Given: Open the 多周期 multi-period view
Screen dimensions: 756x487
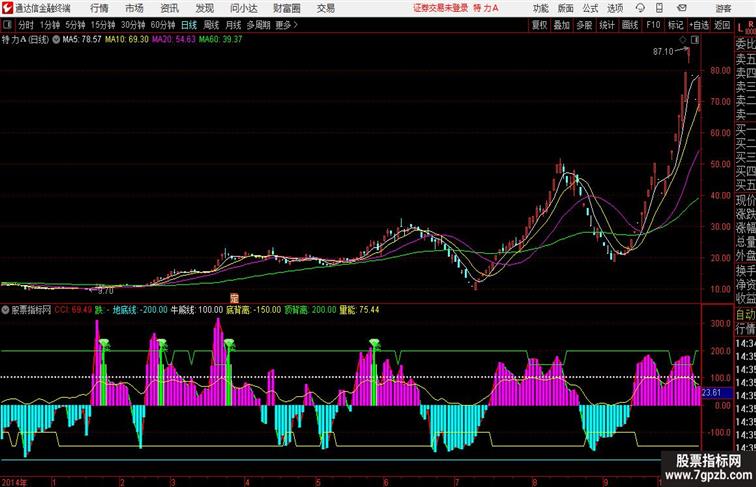Looking at the screenshot, I should coord(258,25).
